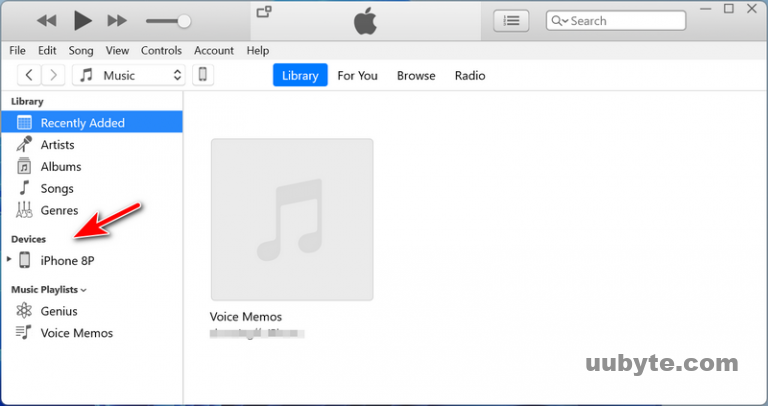This screenshot has height=406, width=768.
Task: Close the iTunes window
Action: (752, 9)
